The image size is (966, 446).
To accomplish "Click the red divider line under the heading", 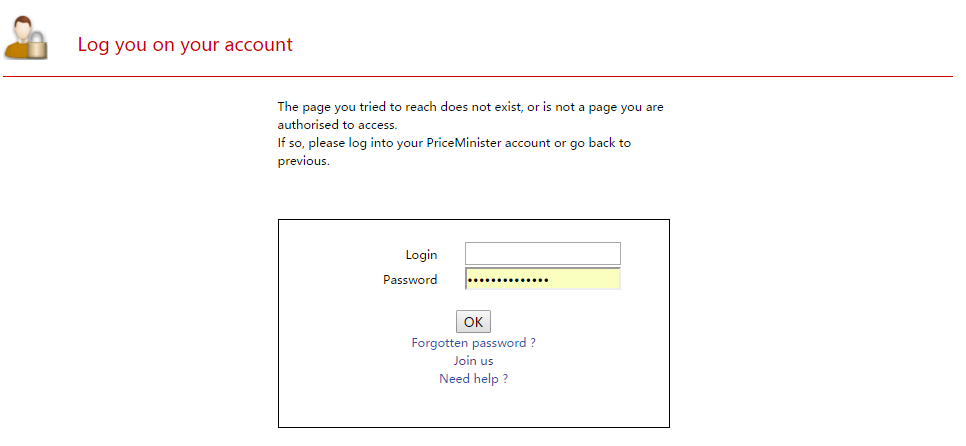I will point(478,76).
